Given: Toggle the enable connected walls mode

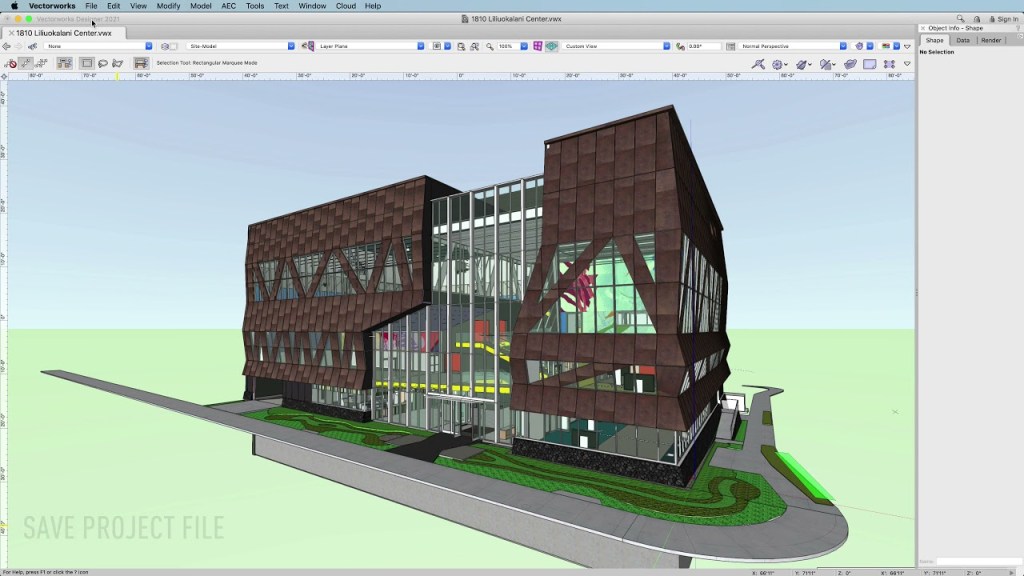Looking at the screenshot, I should [x=65, y=63].
